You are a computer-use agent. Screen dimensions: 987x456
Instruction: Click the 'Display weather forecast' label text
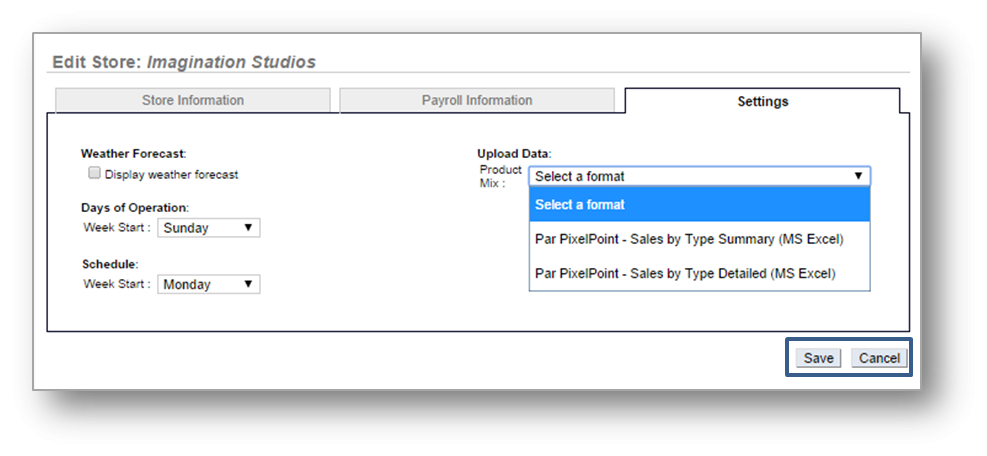coord(171,174)
